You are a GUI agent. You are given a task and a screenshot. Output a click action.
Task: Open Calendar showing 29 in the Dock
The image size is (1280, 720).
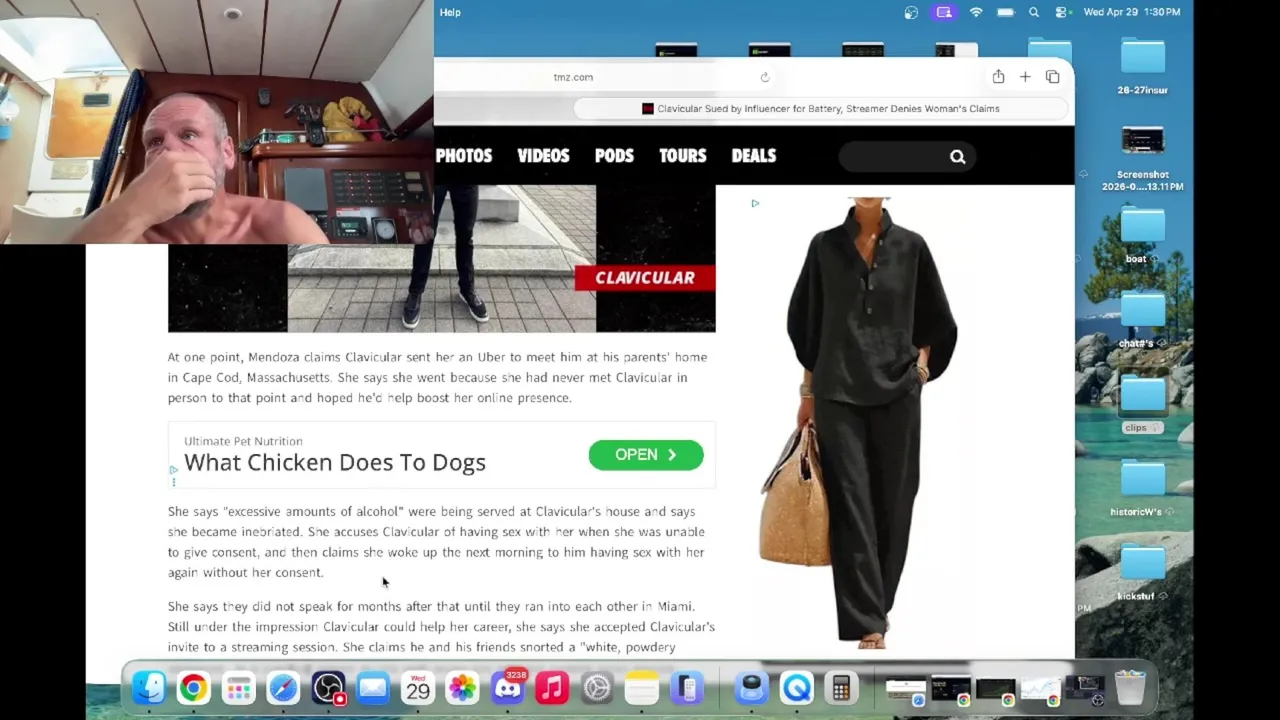point(418,688)
